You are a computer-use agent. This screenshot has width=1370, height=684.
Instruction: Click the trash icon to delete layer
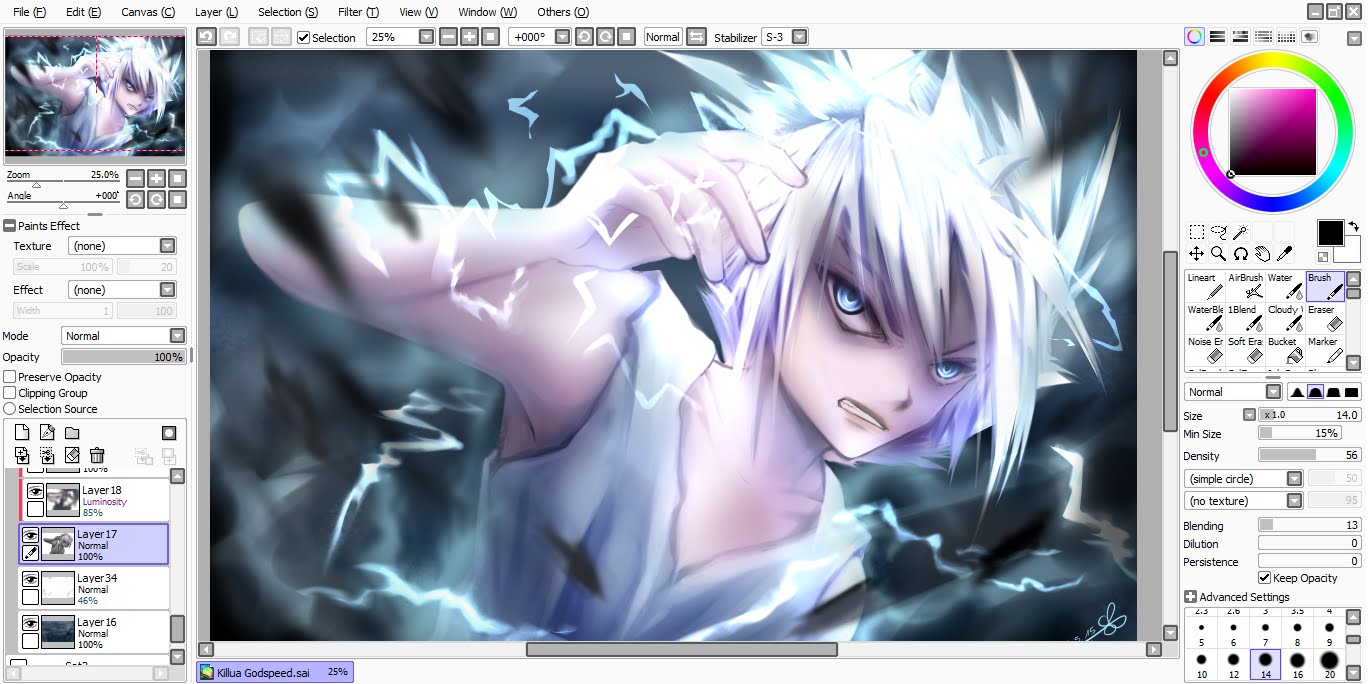[x=96, y=454]
